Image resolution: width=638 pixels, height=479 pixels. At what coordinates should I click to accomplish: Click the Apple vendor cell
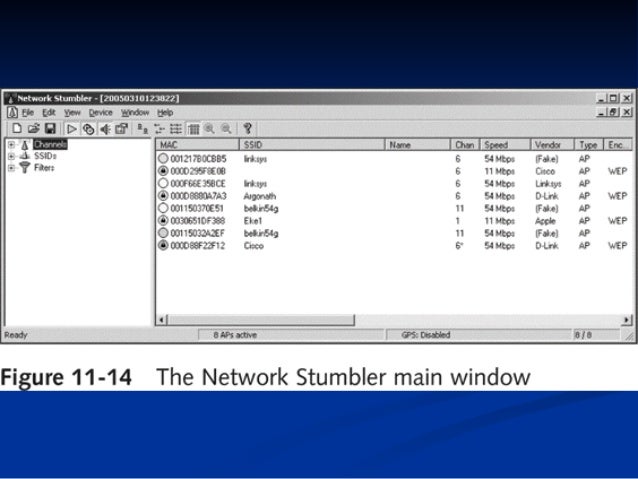pos(545,221)
